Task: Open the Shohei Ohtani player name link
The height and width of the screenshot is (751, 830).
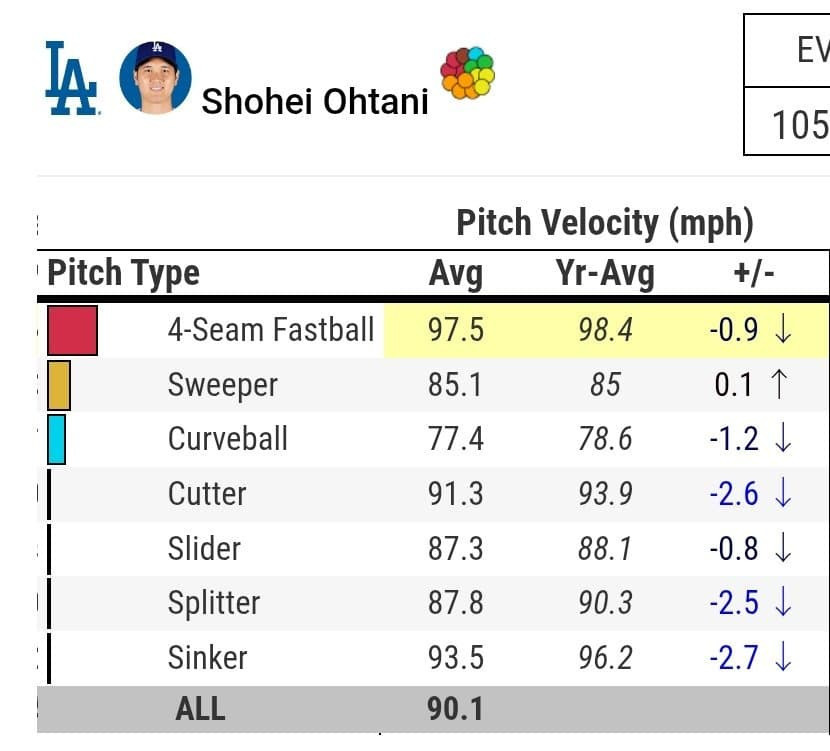Action: pos(315,100)
